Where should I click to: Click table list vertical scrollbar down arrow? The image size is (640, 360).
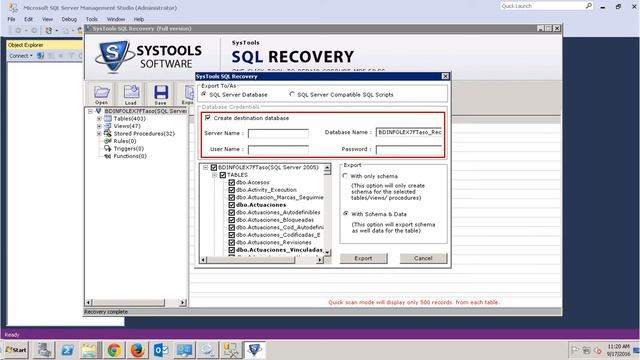coord(327,252)
